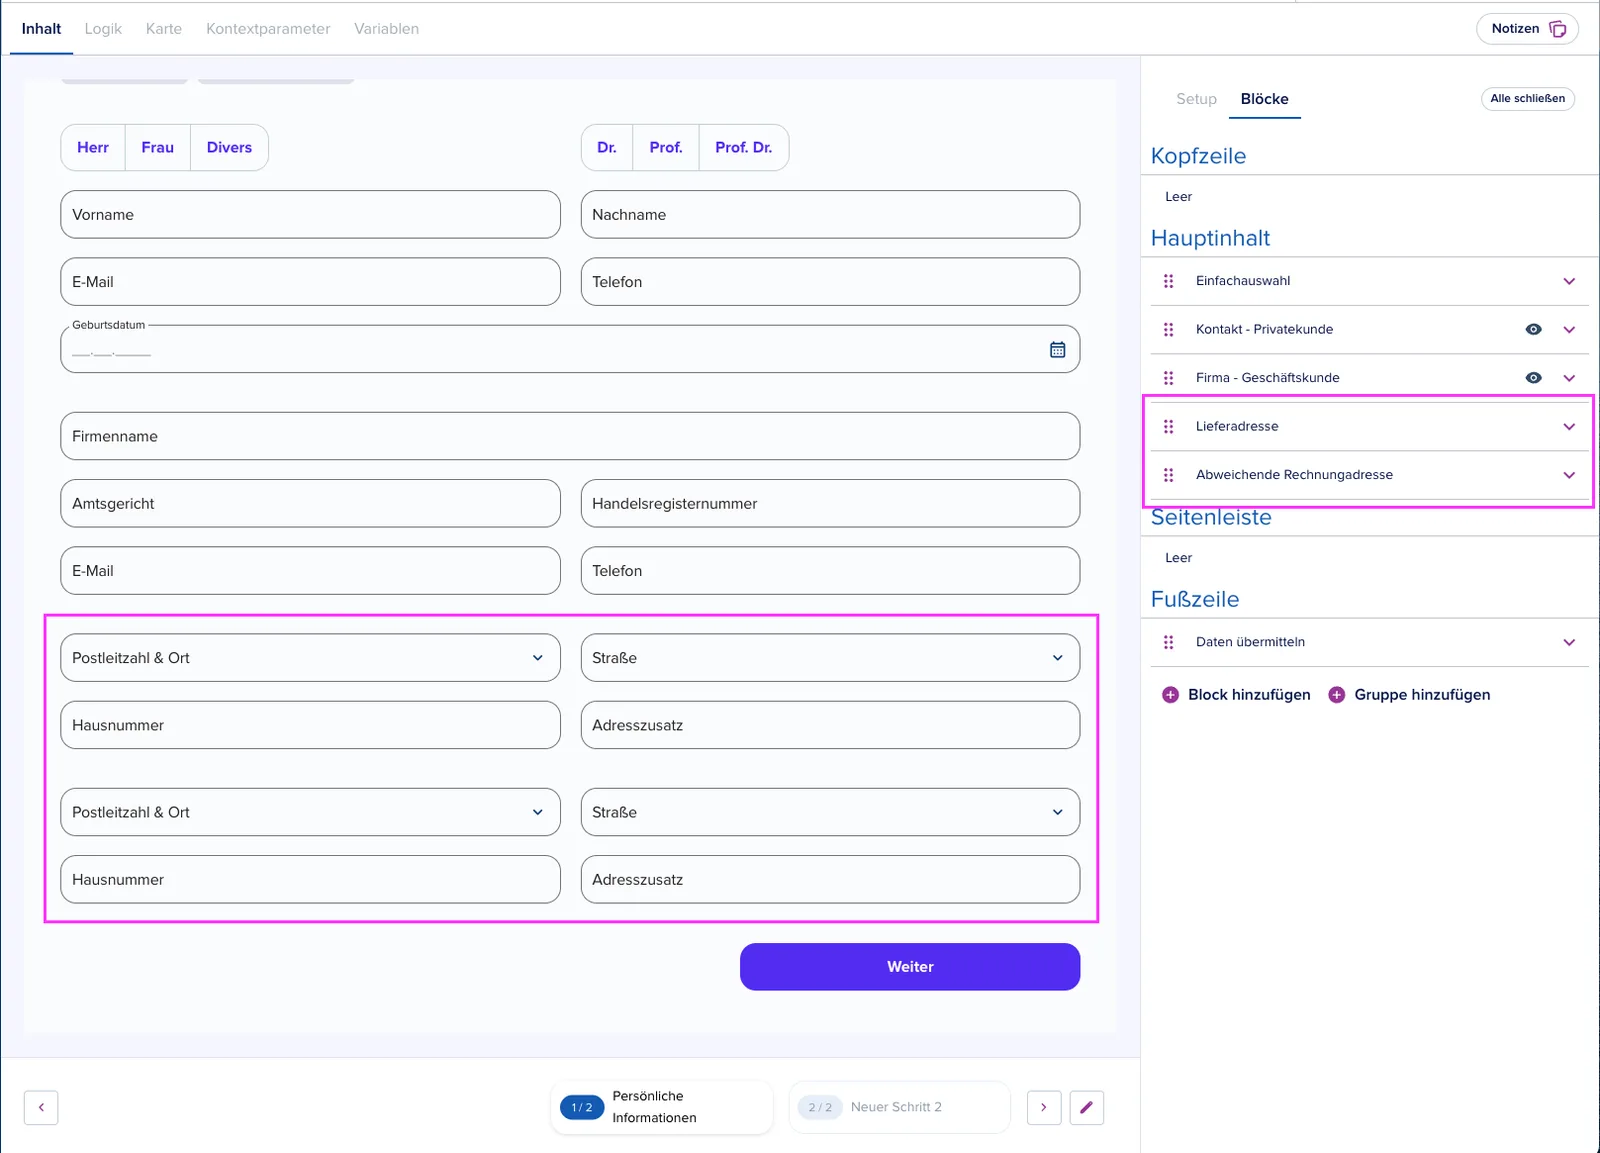Switch to the Variablen tab
The height and width of the screenshot is (1153, 1600).
coord(386,29)
